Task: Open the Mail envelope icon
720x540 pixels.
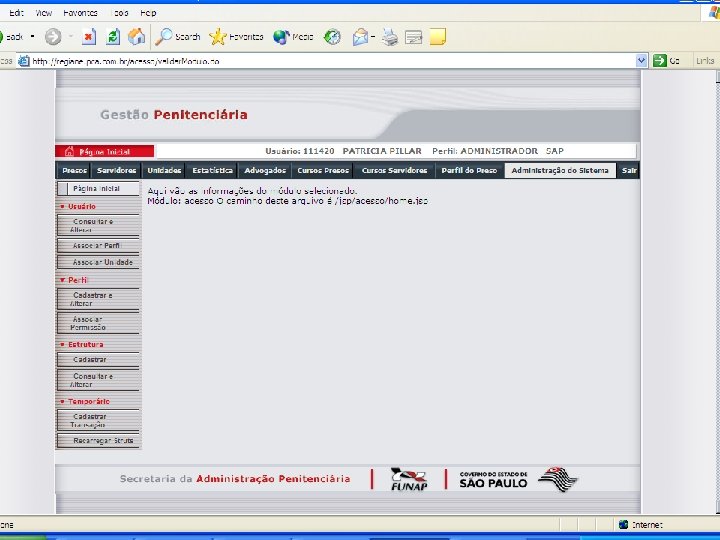Action: (x=360, y=37)
